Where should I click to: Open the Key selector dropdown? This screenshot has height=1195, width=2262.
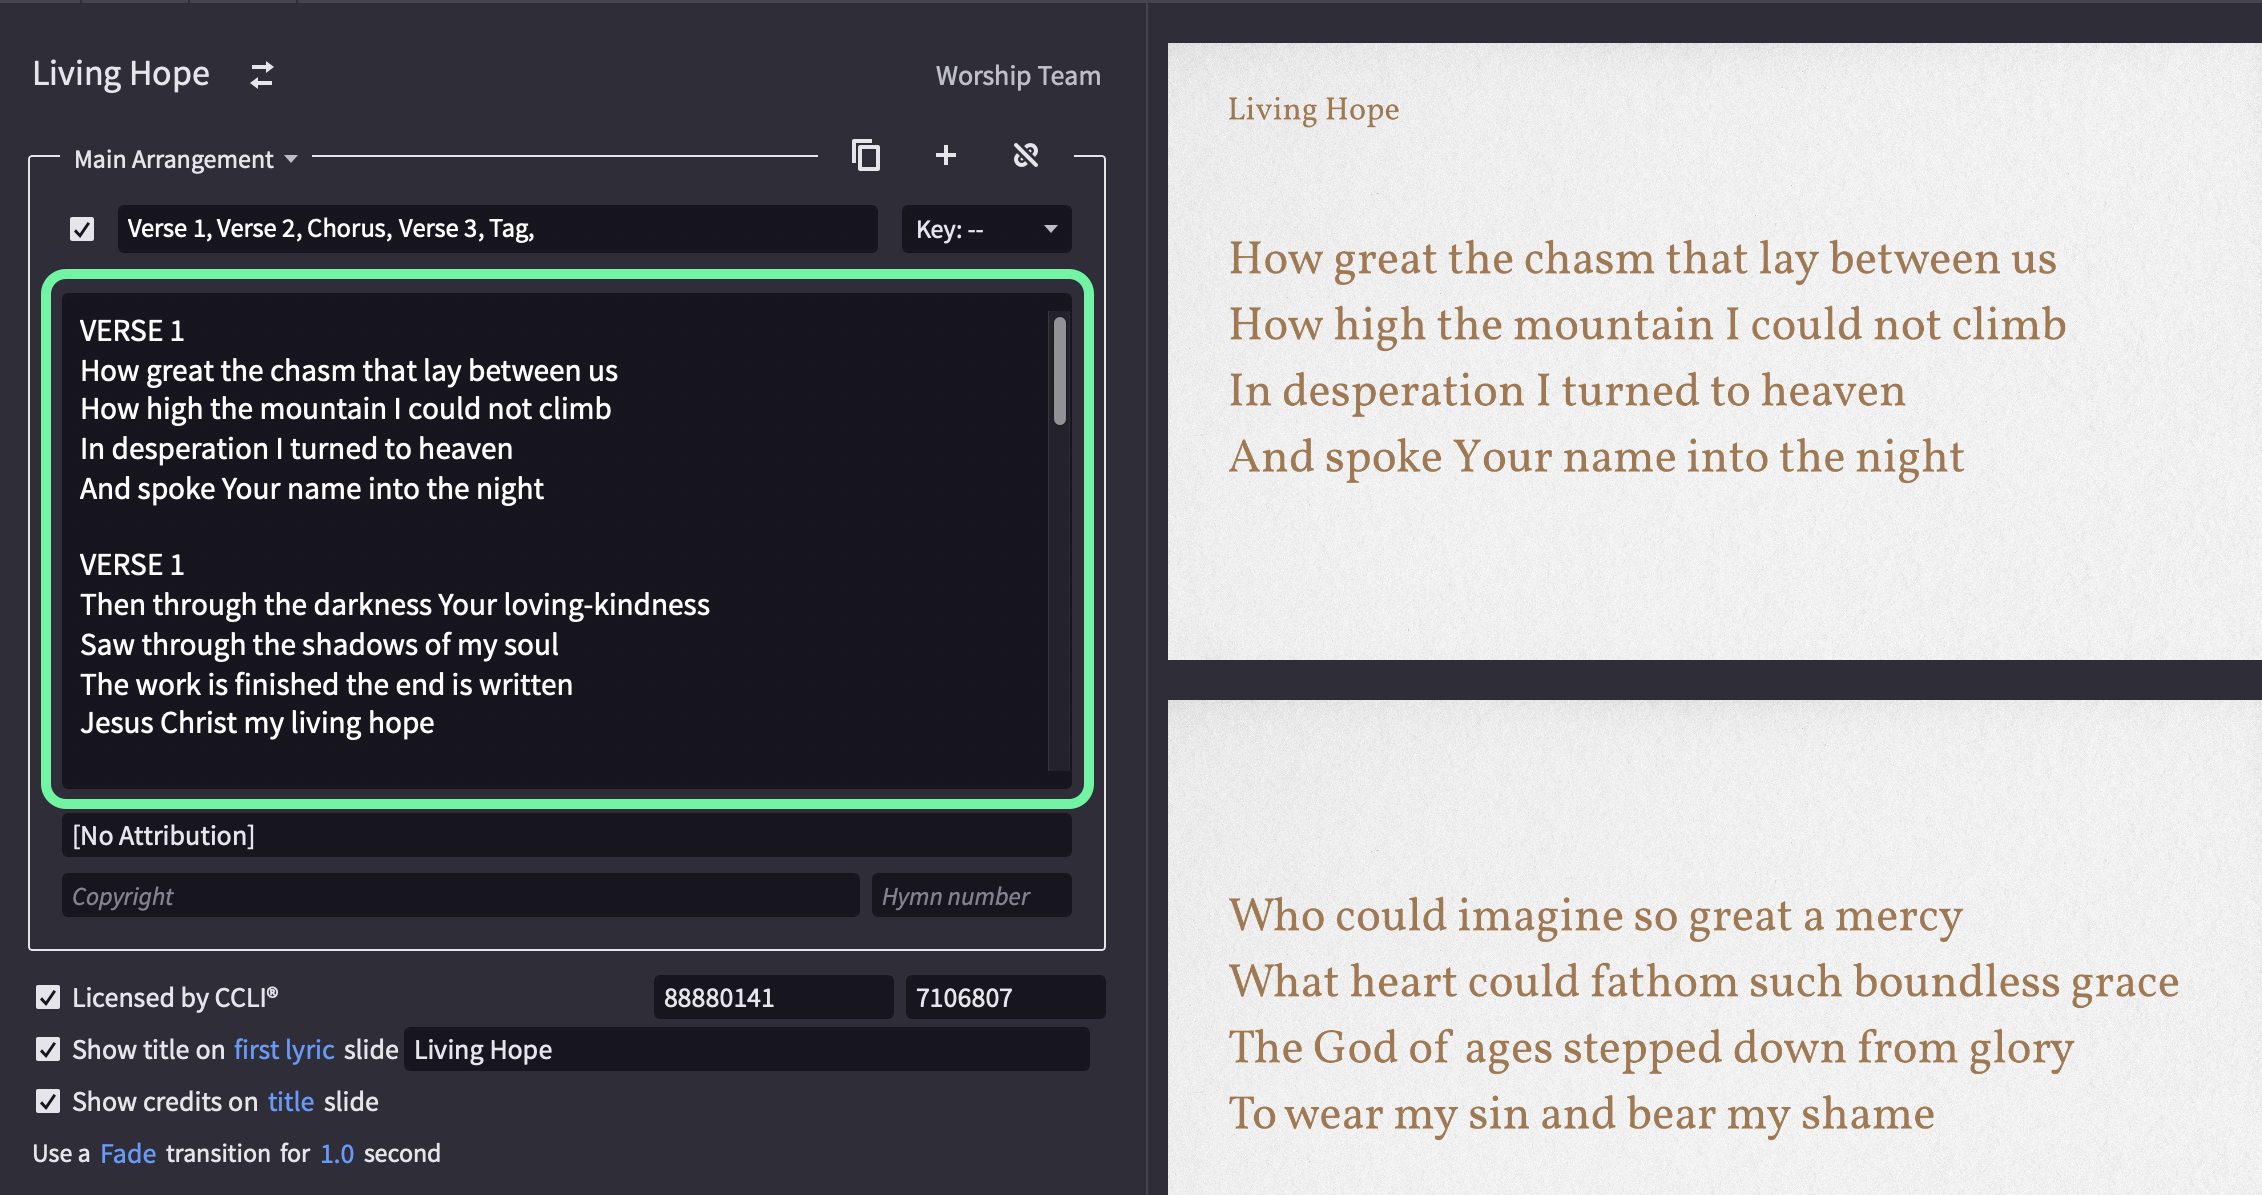pyautogui.click(x=986, y=229)
